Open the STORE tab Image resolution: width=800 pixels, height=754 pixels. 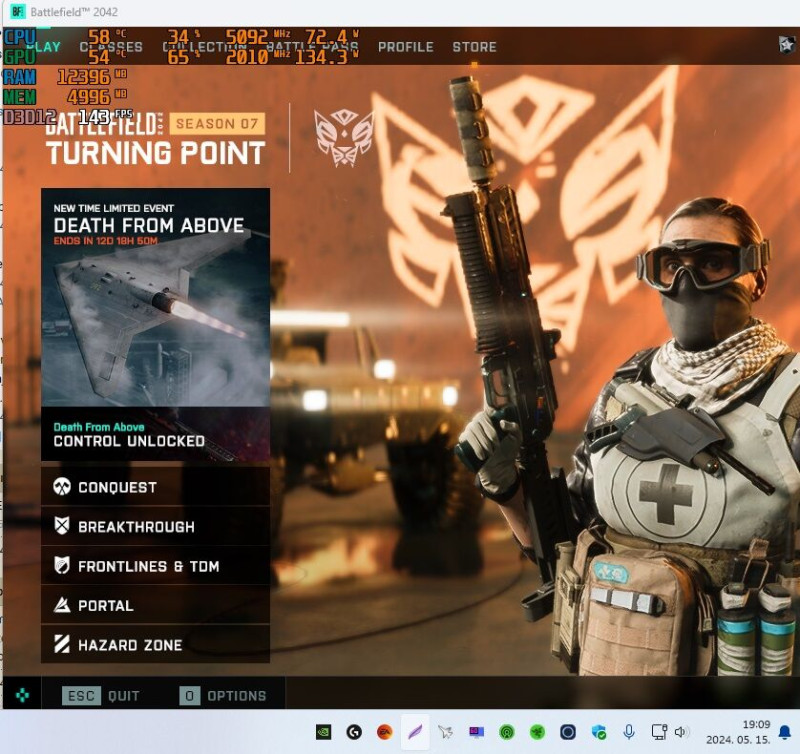474,47
